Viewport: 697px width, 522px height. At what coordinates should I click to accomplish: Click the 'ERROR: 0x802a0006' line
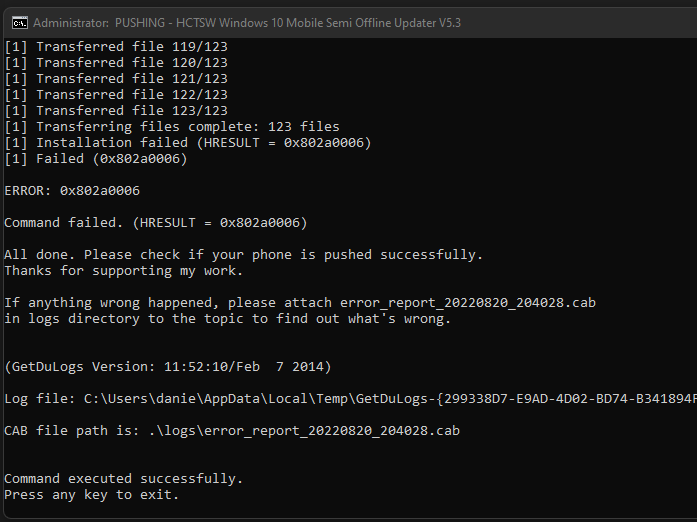[72, 190]
